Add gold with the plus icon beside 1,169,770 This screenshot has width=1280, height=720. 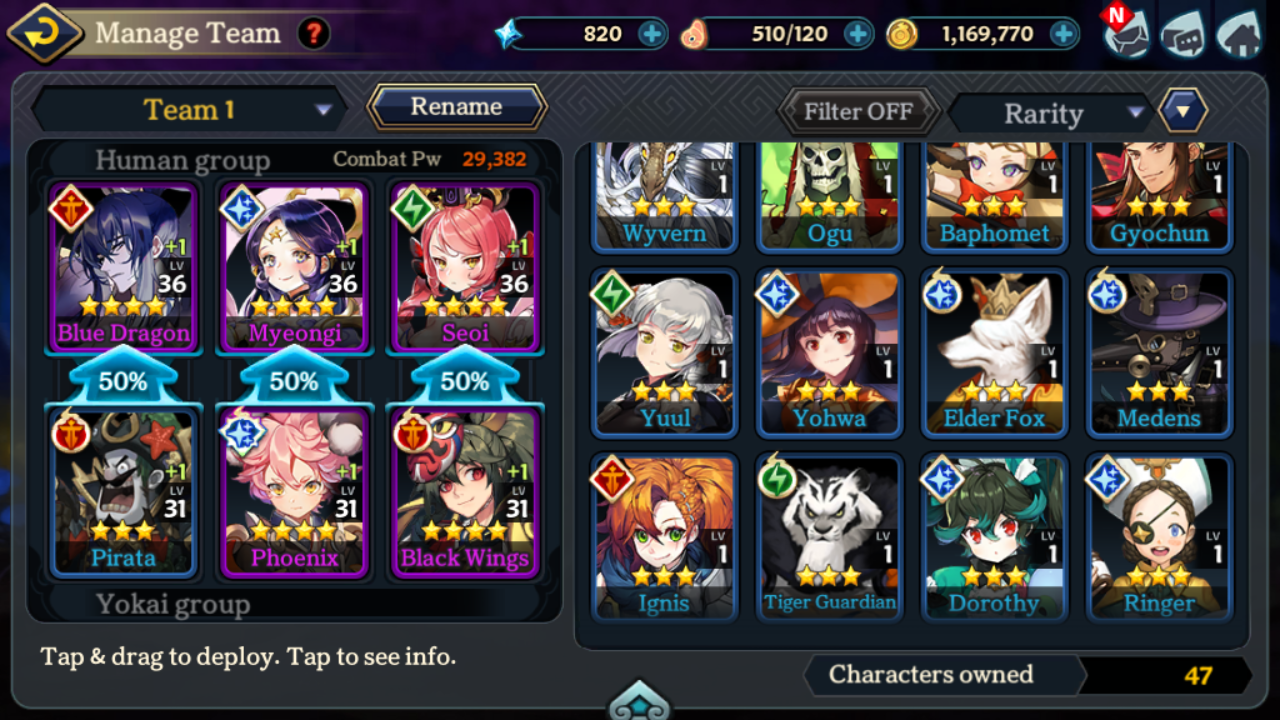coord(1064,34)
